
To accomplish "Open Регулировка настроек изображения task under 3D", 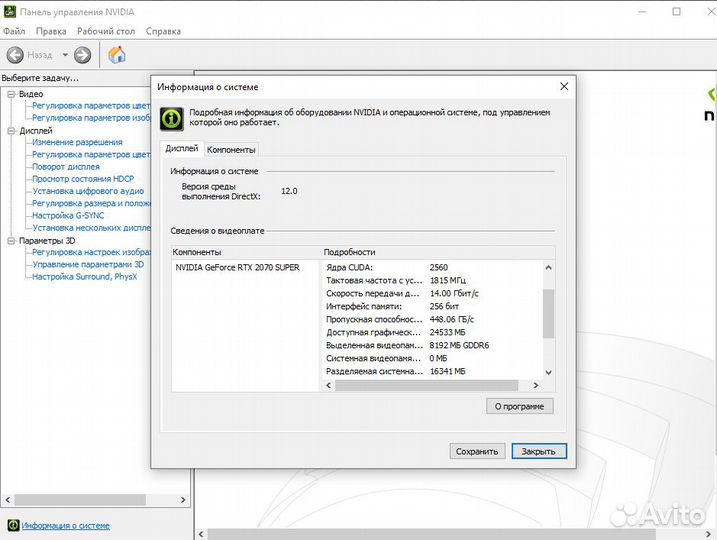I will point(91,252).
